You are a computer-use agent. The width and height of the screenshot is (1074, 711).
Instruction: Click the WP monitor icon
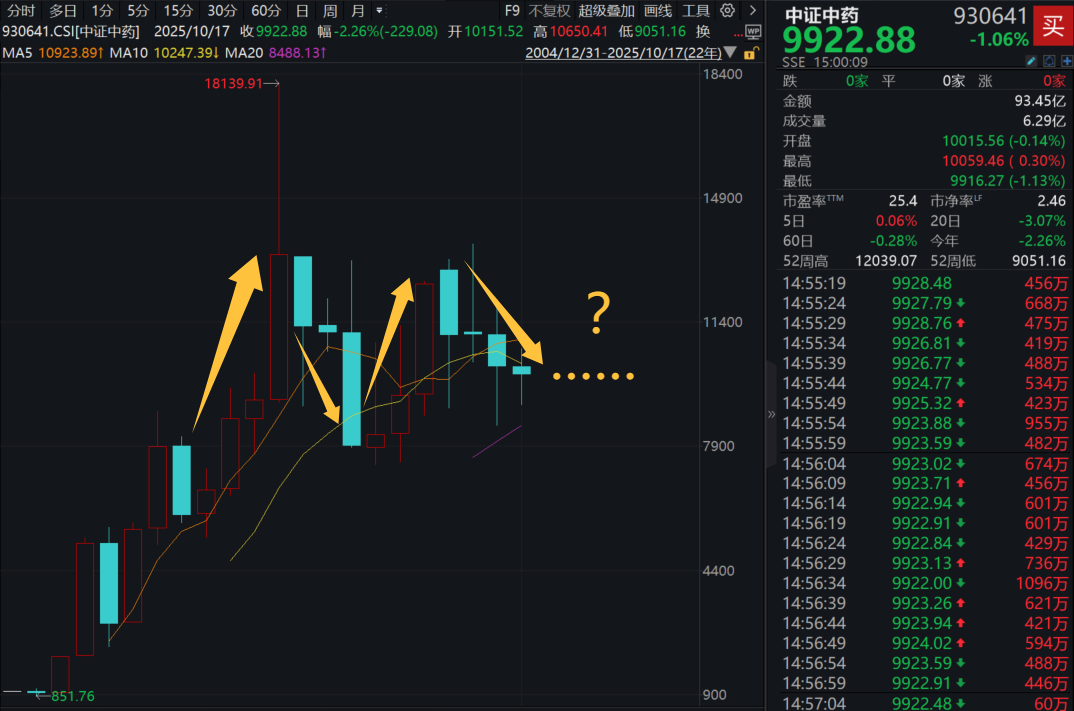[x=753, y=31]
